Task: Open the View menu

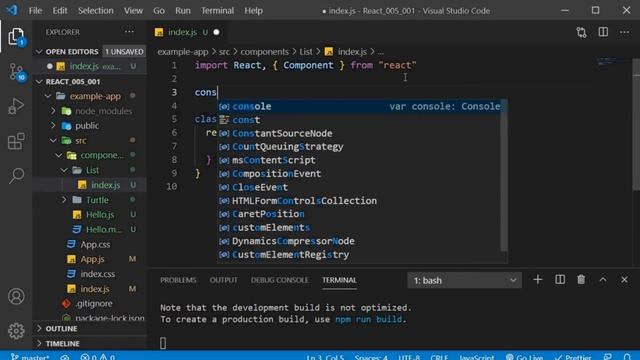Action: point(133,11)
